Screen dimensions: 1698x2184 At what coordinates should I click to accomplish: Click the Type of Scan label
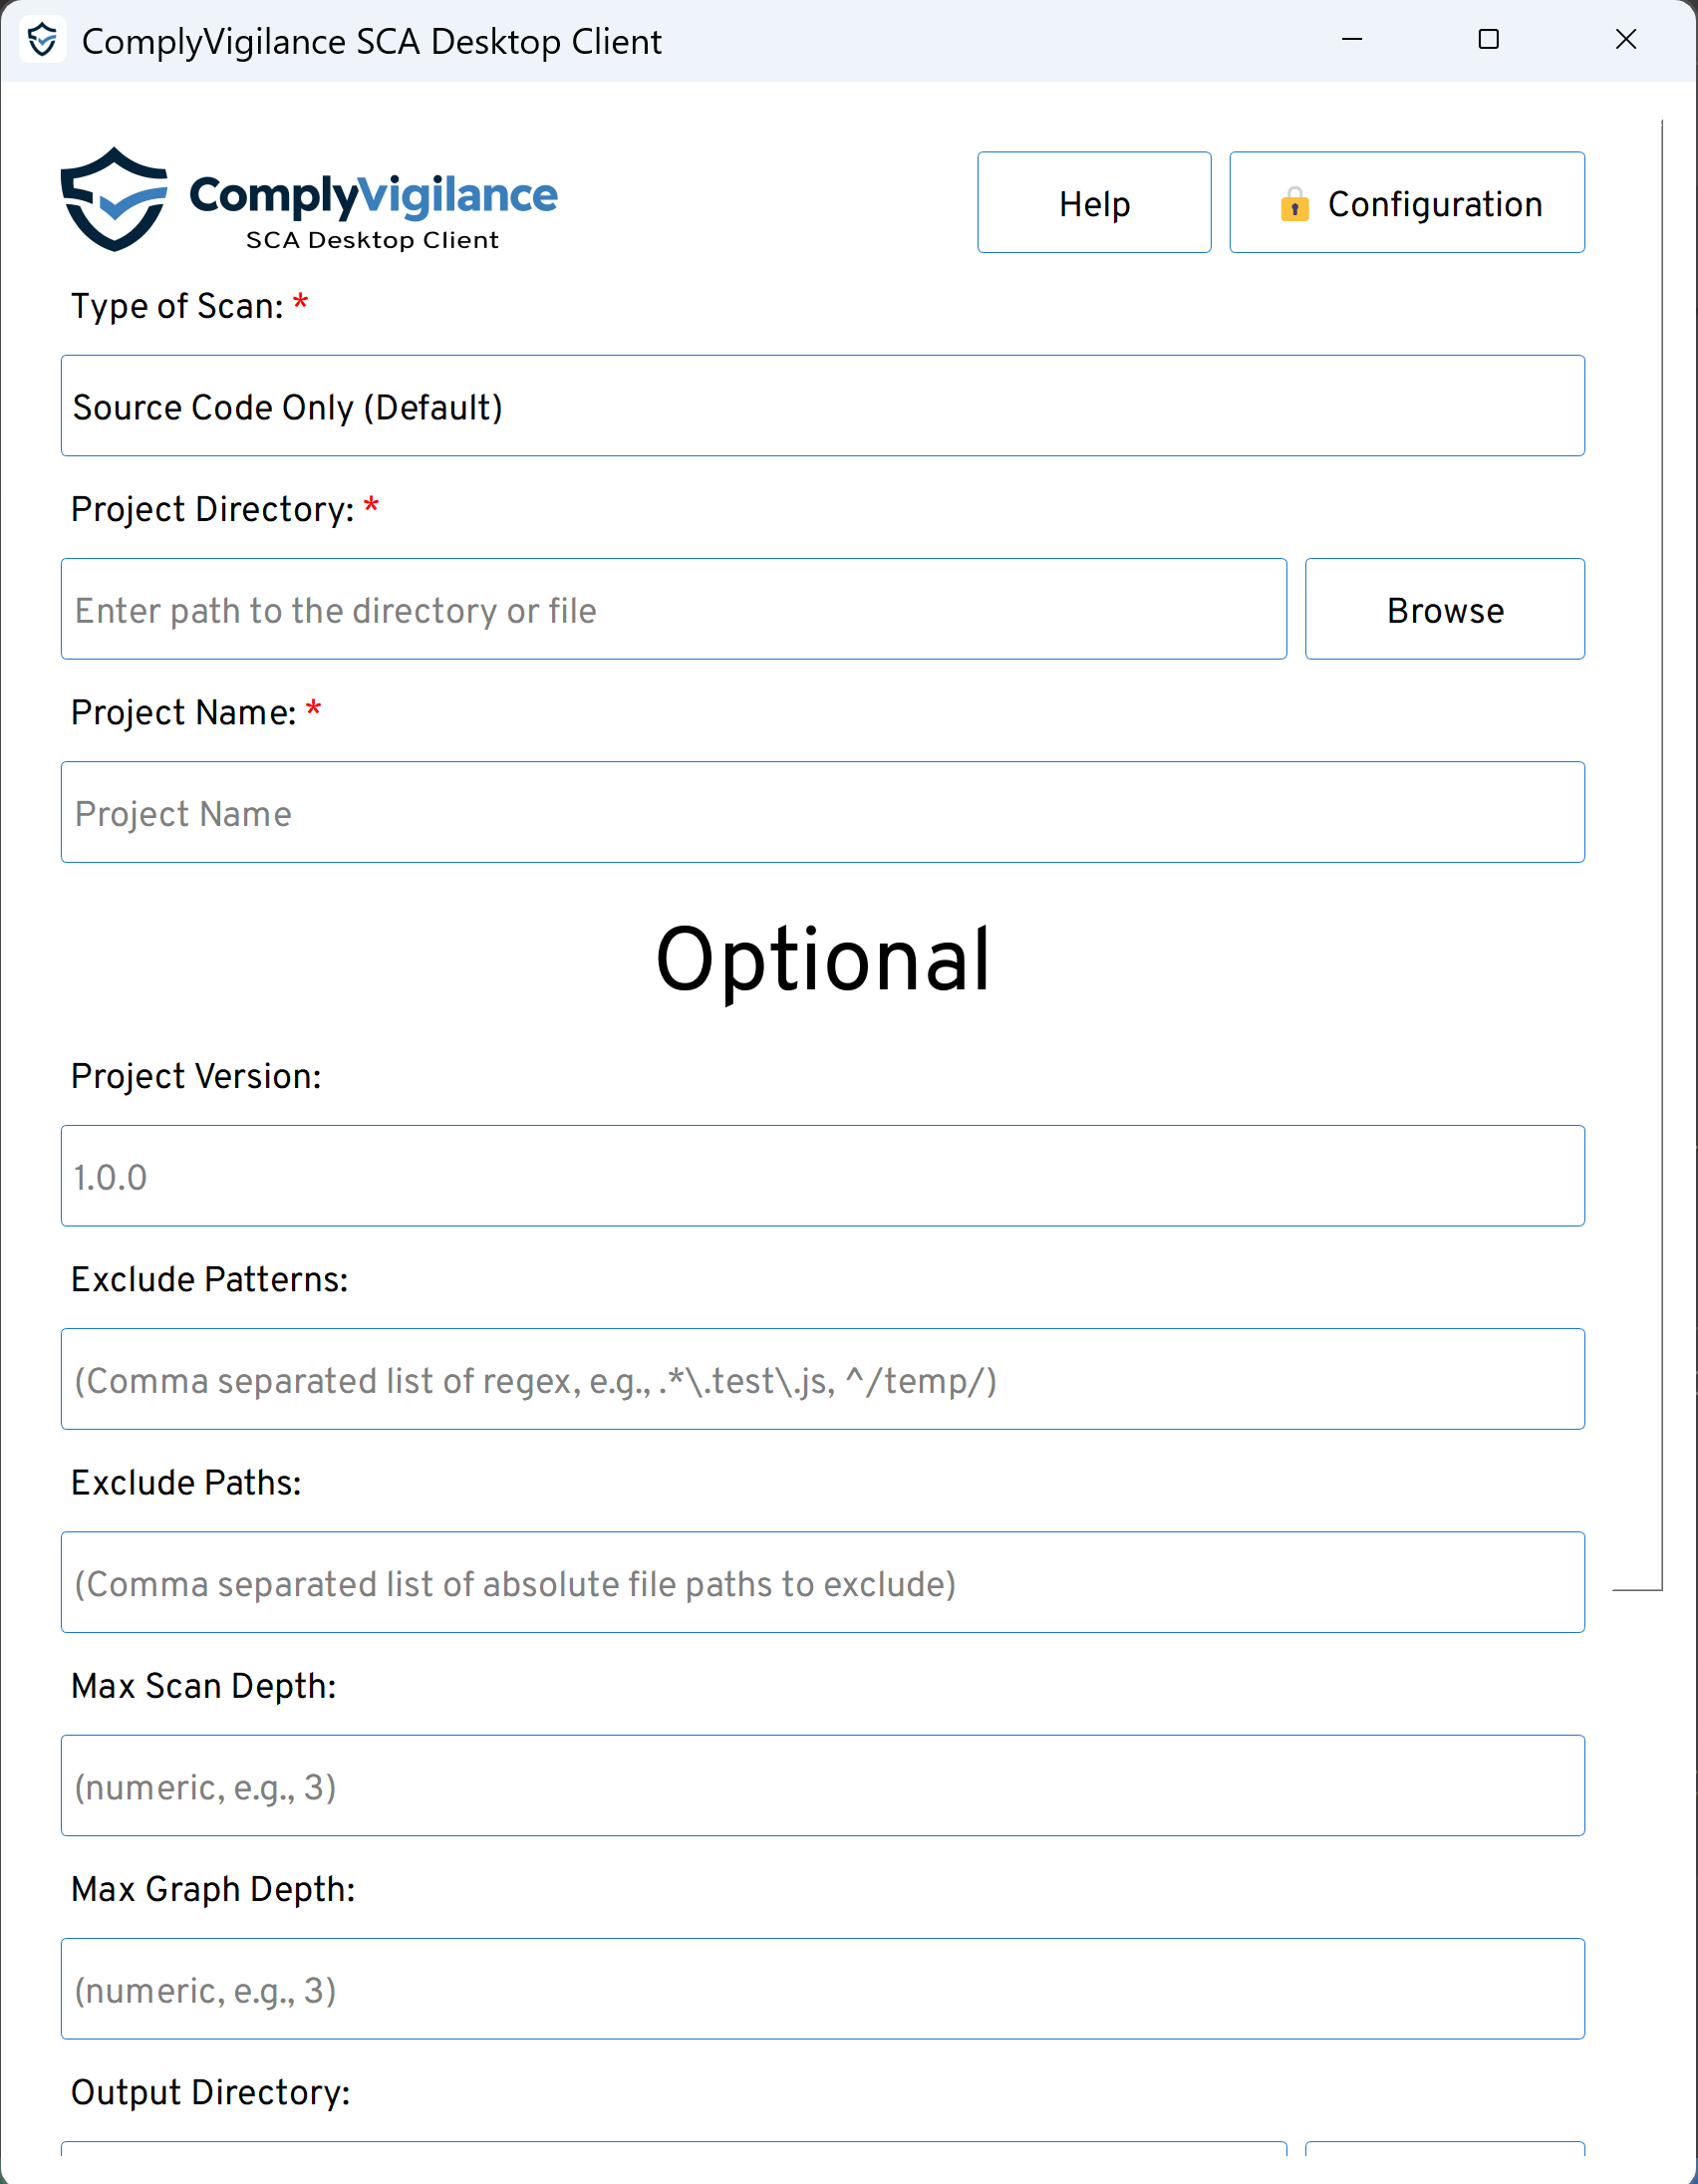(x=177, y=306)
